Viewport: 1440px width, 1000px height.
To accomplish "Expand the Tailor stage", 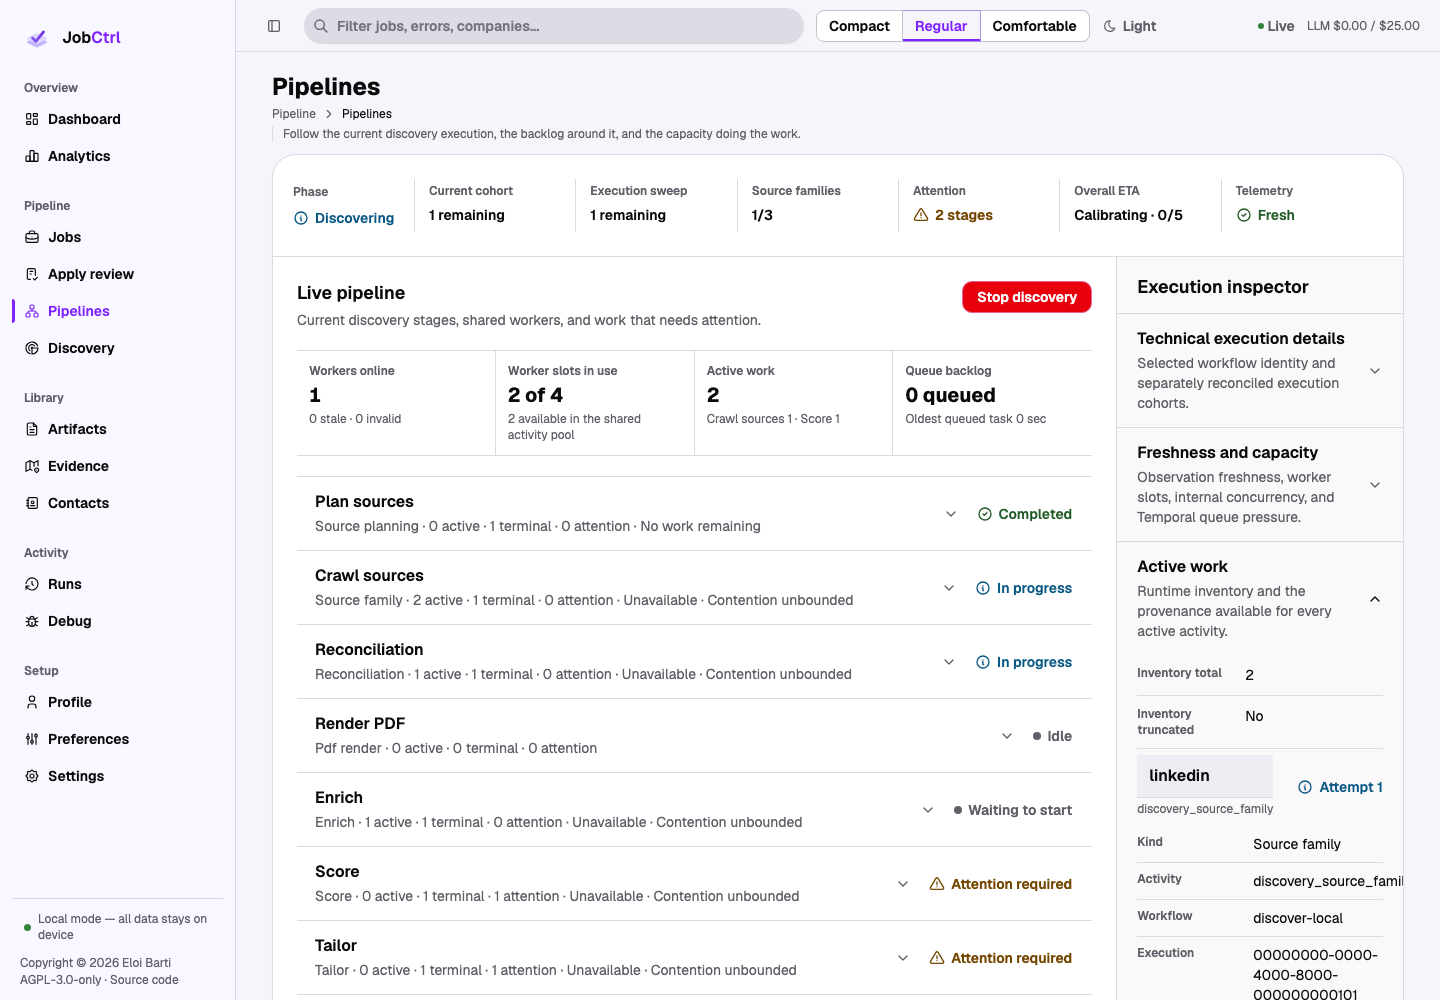I will click(903, 958).
